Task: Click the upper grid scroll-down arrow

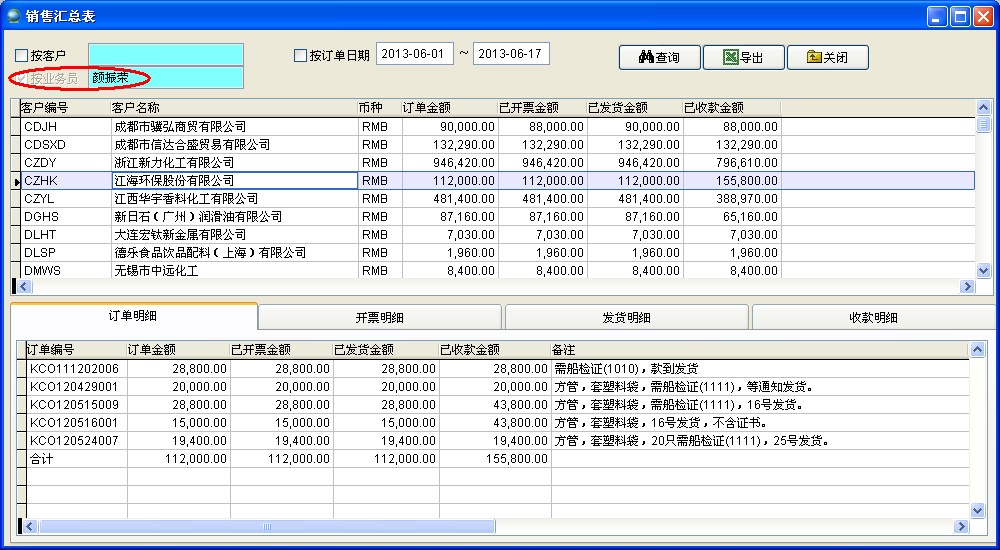Action: (983, 270)
